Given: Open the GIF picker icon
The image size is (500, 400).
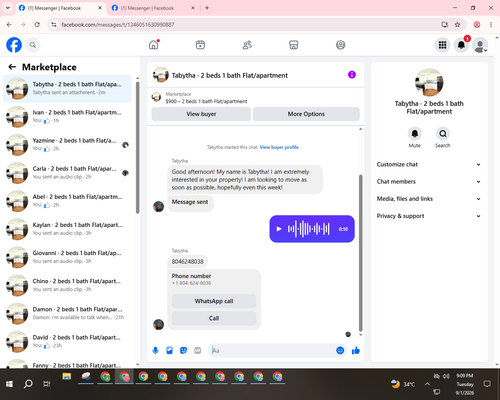Looking at the screenshot, I should pyautogui.click(x=198, y=350).
